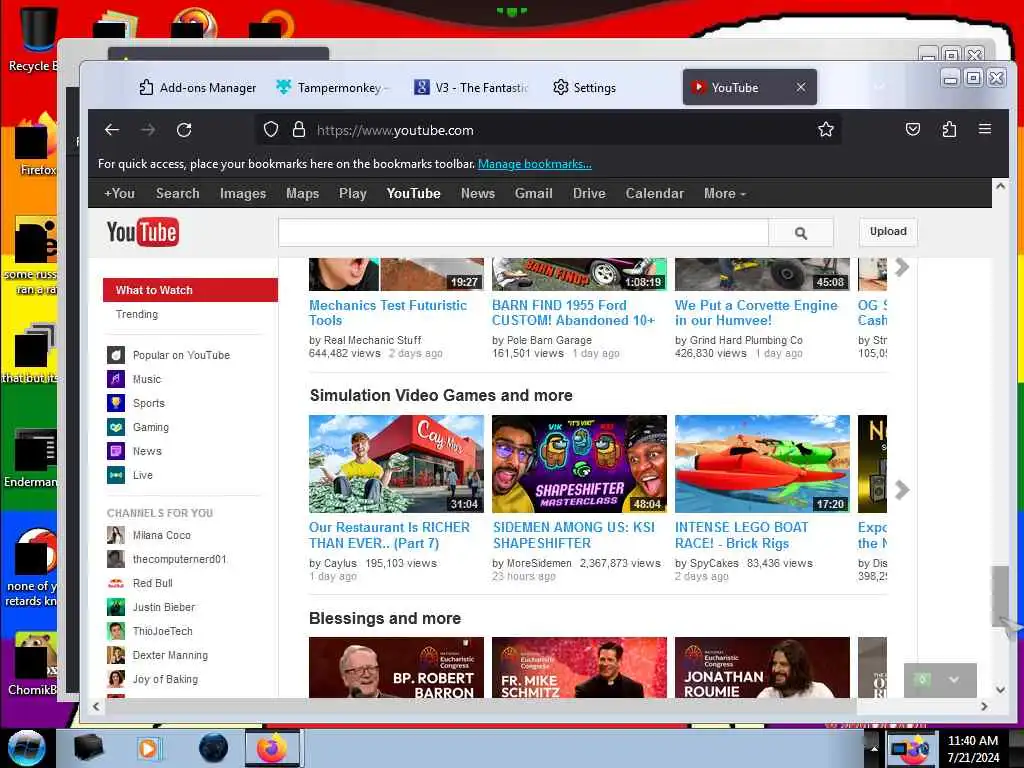Switch to the V3 - The Fantastic tab

click(x=472, y=88)
